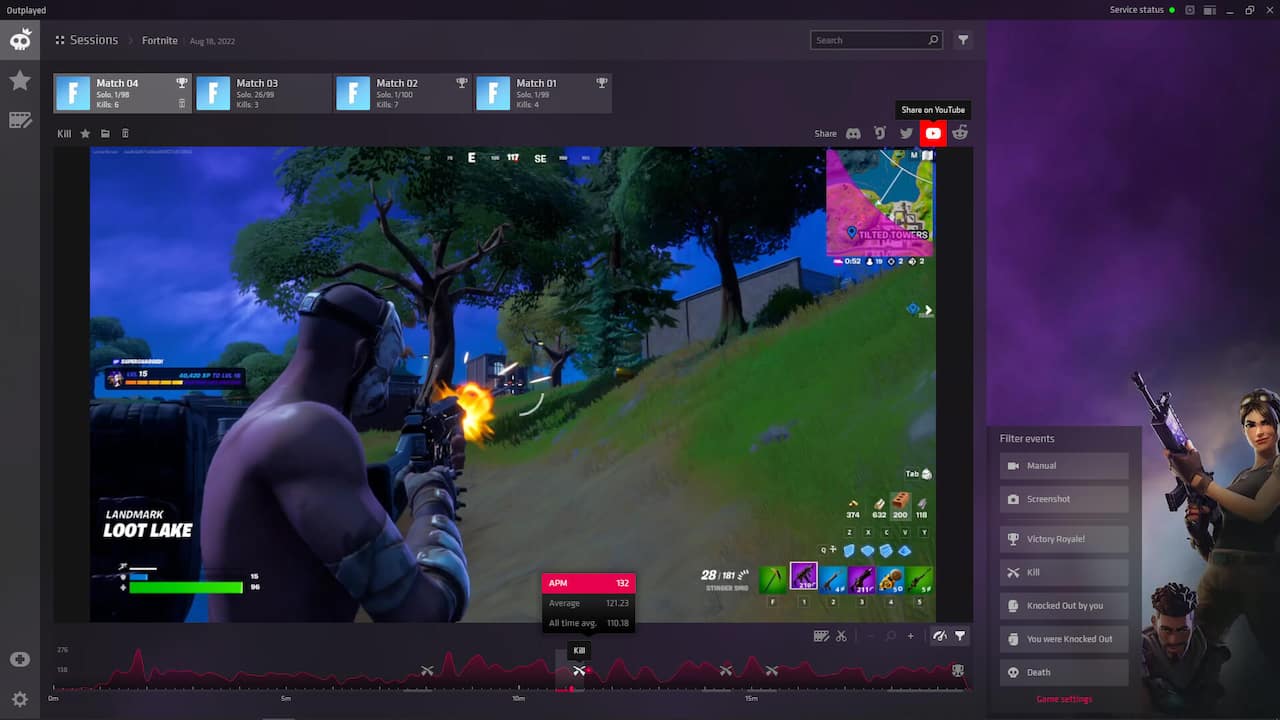
Task: Select the Match 04 session tab
Action: (122, 93)
